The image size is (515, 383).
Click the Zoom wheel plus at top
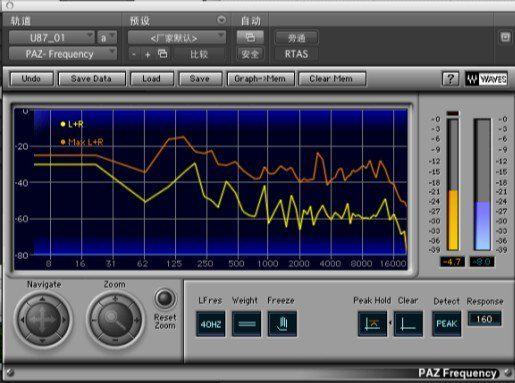coord(115,299)
